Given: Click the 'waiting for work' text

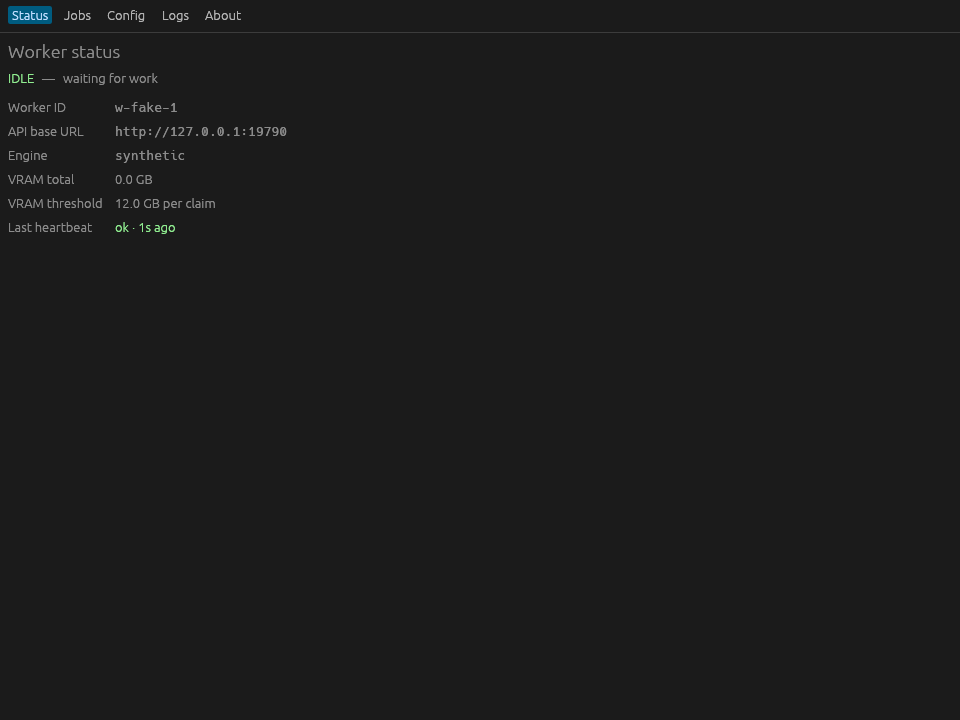Looking at the screenshot, I should 110,78.
